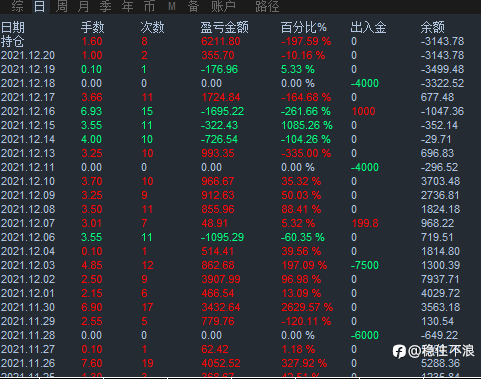Open the 账户 account tab

(x=223, y=6)
